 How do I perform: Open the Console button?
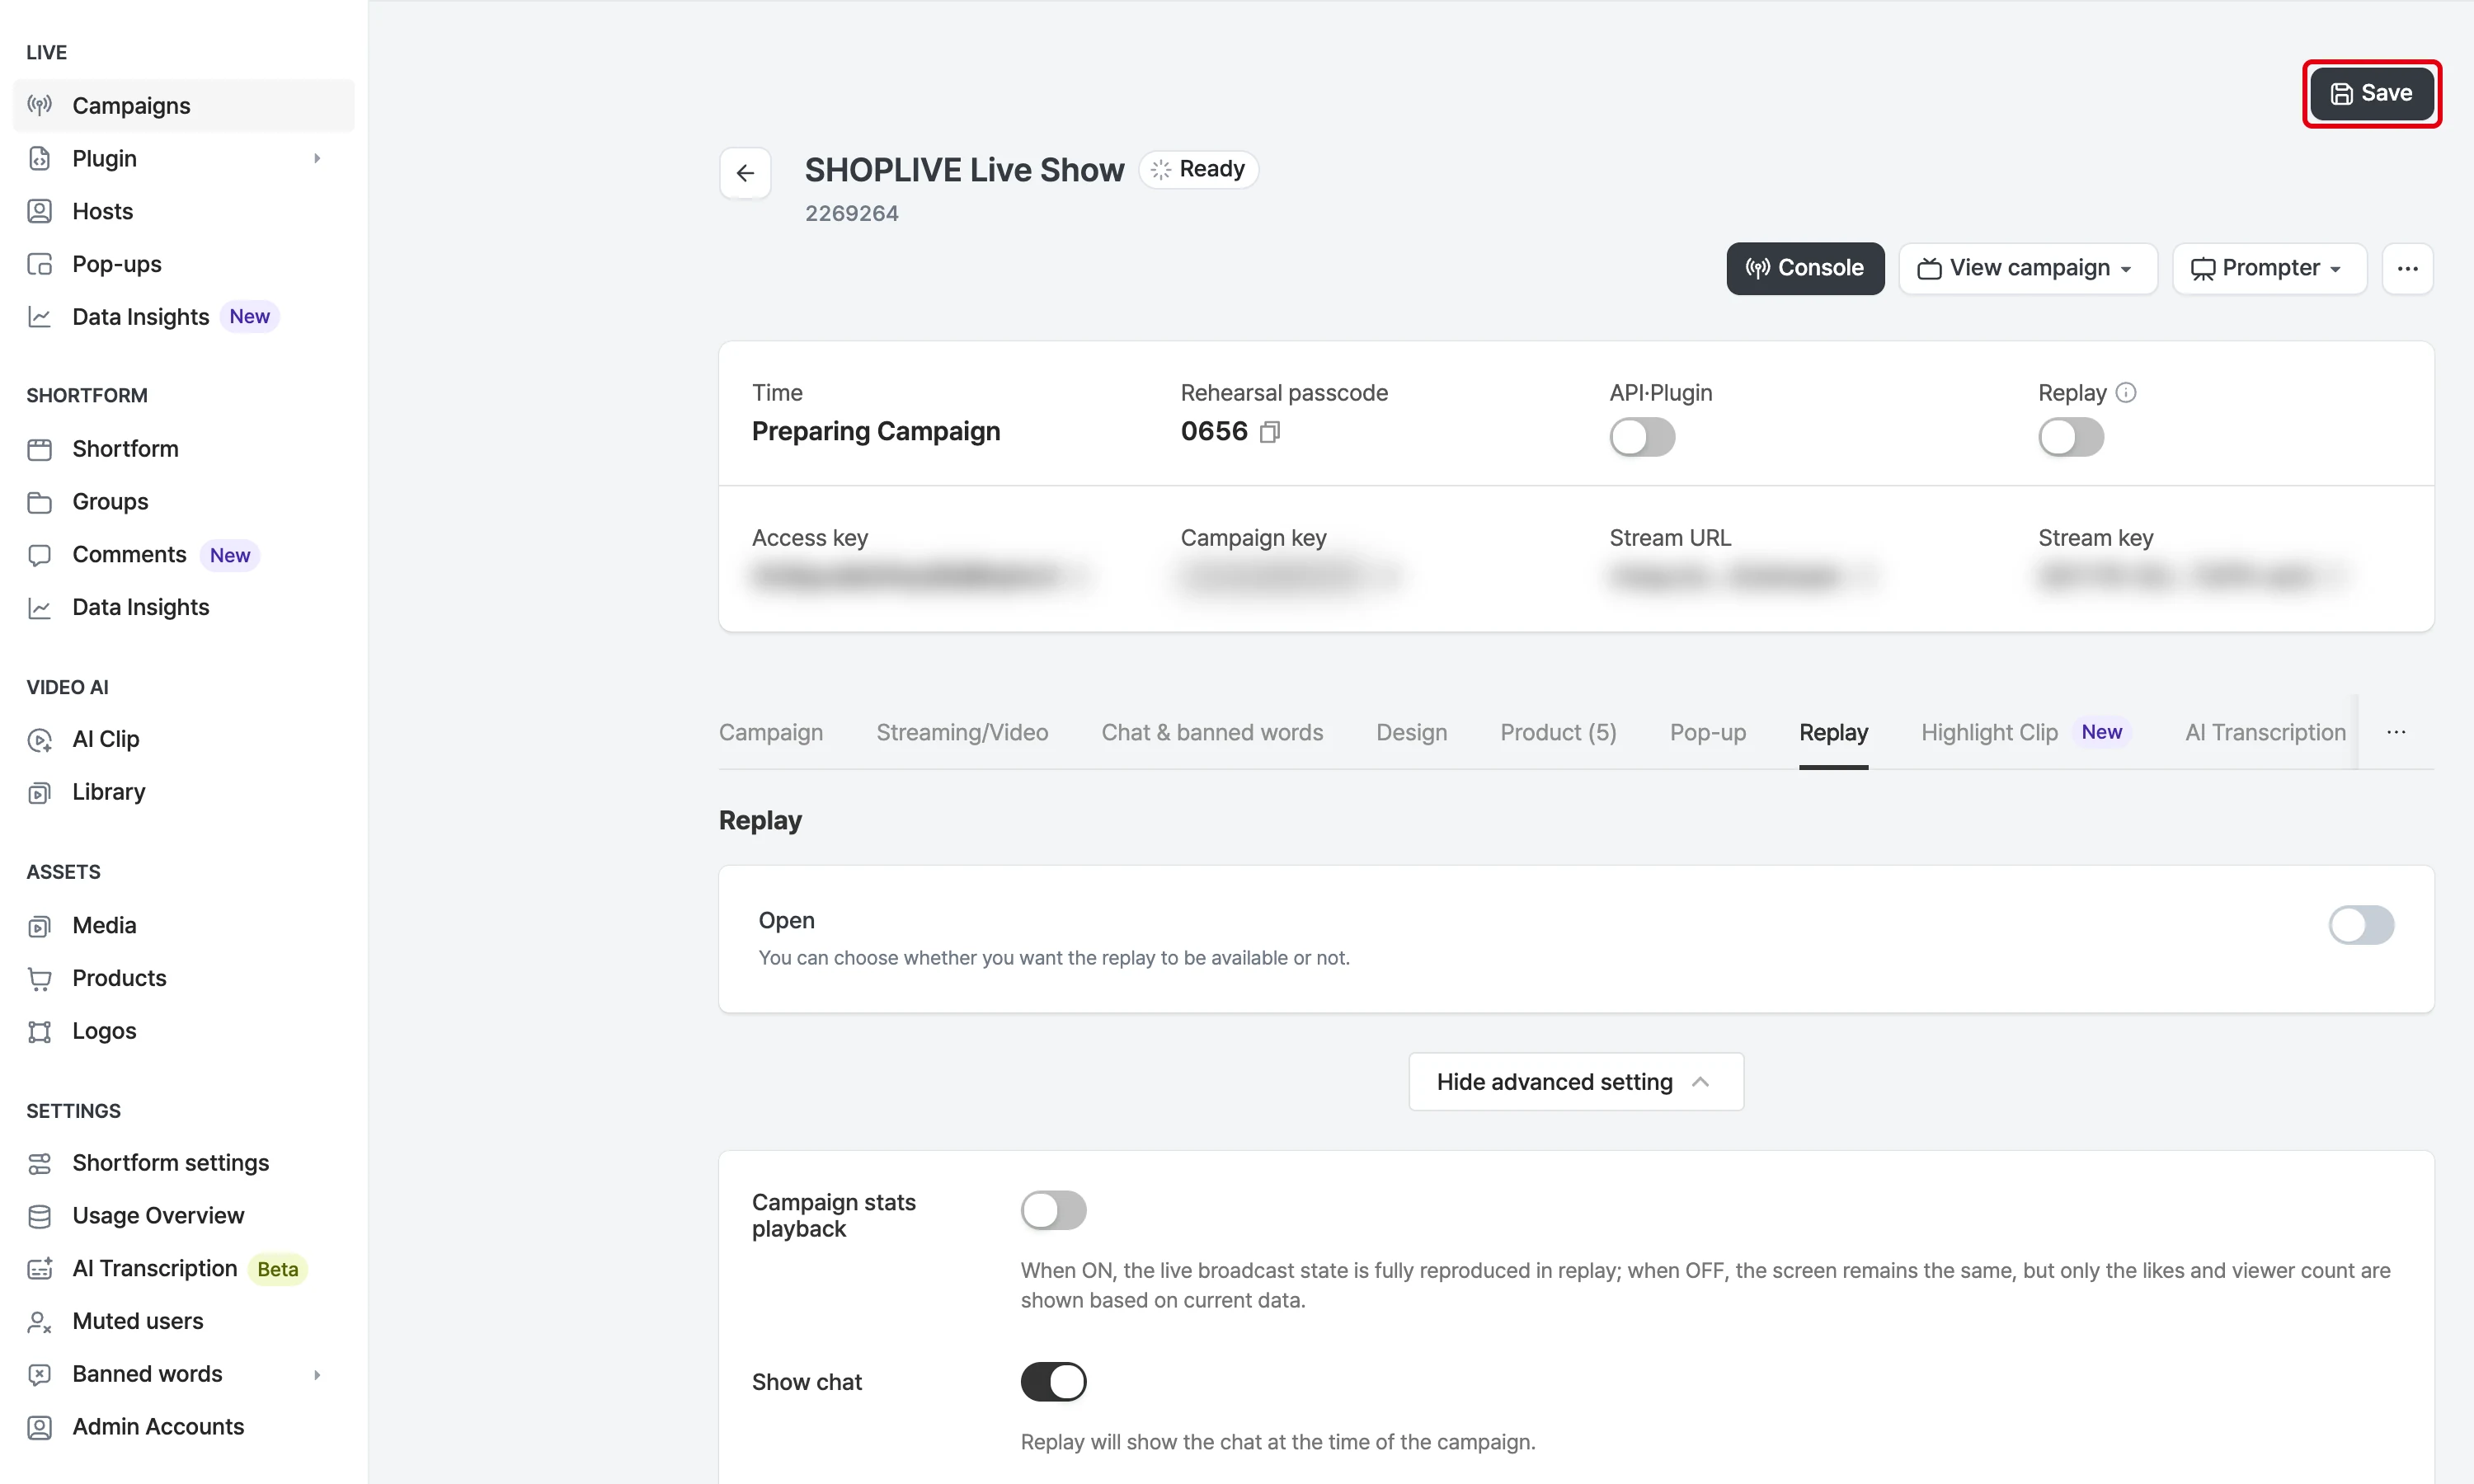coord(1805,268)
